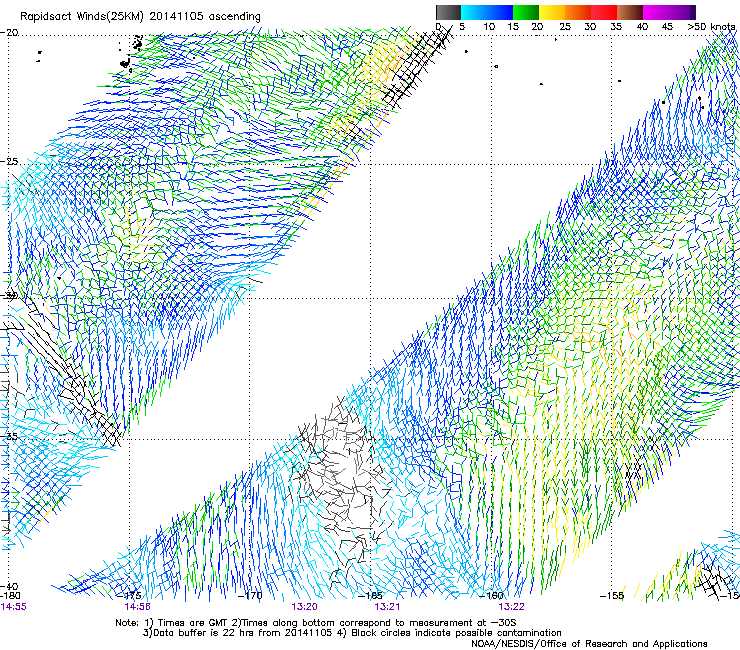The height and width of the screenshot is (650, 740).
Task: Click the '-155' longitude axis label
Action: 612,595
